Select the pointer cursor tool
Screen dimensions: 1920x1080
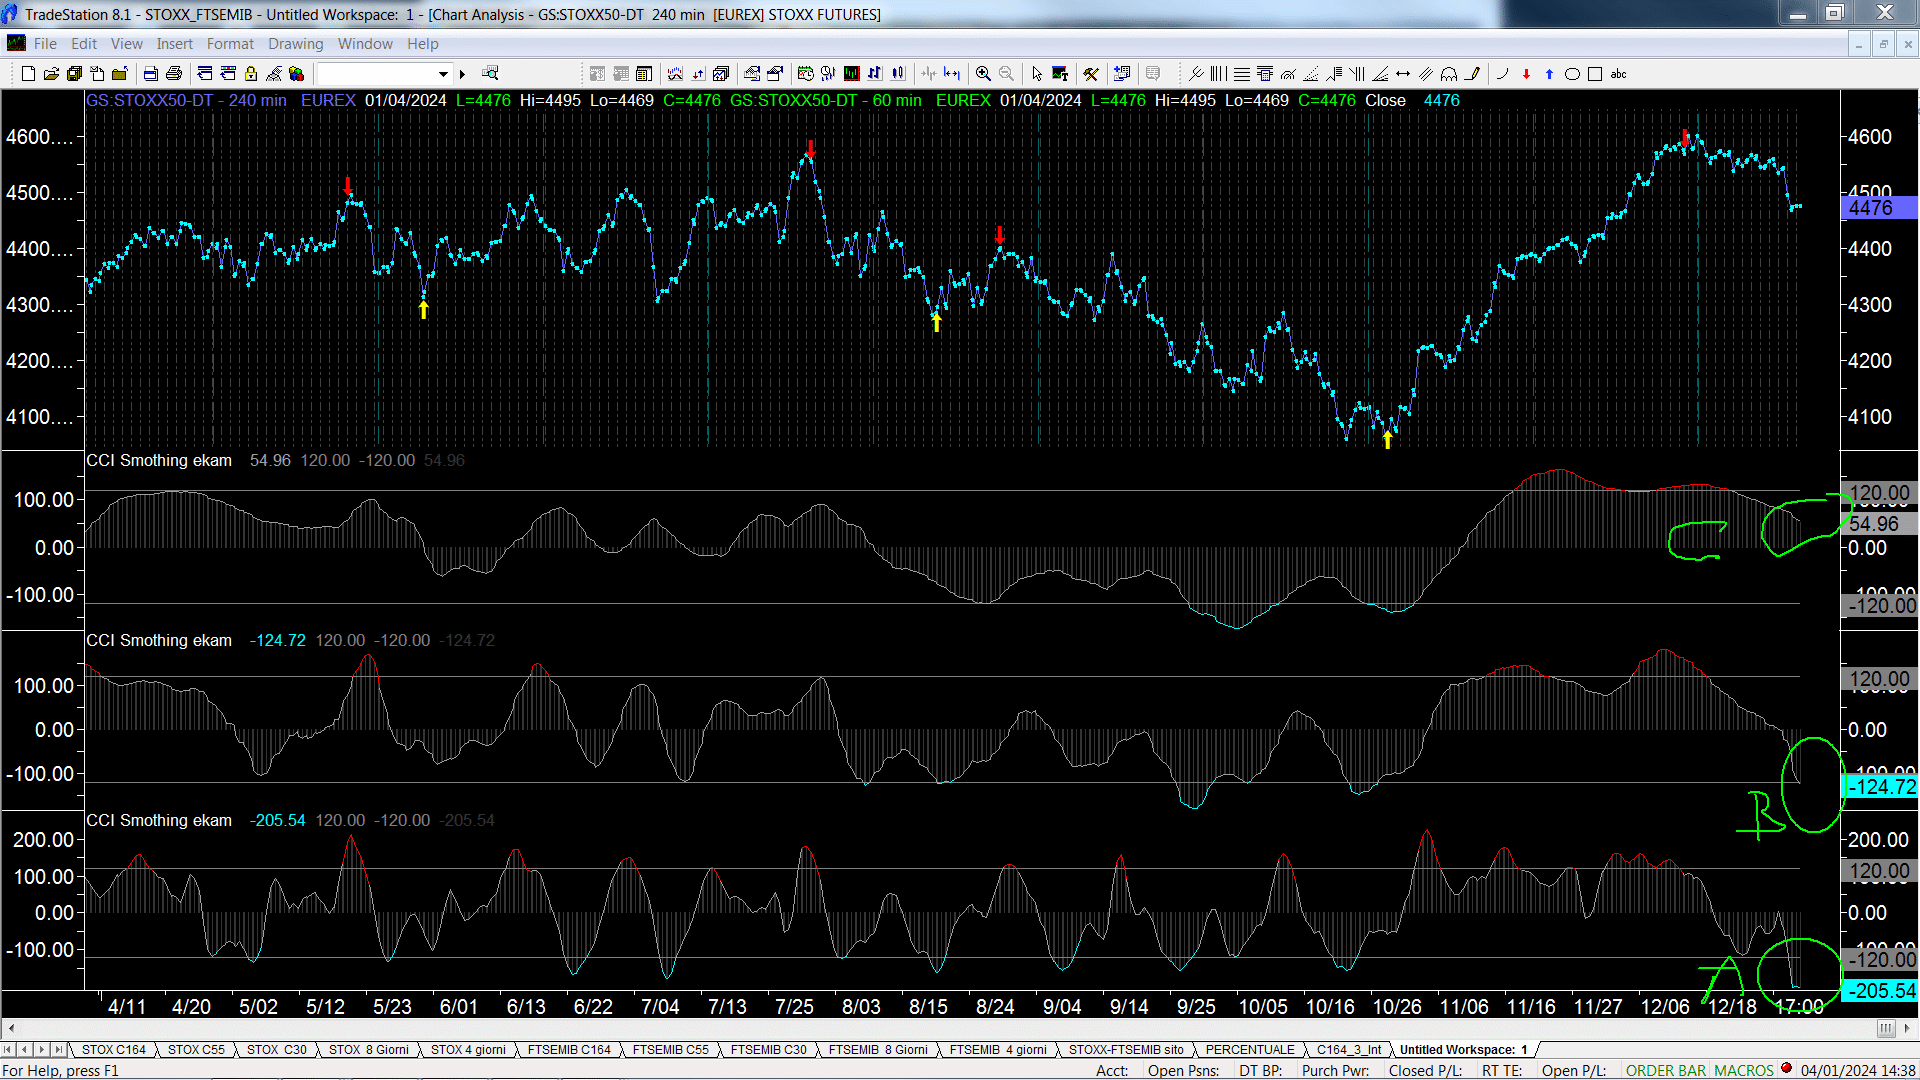pos(1037,73)
